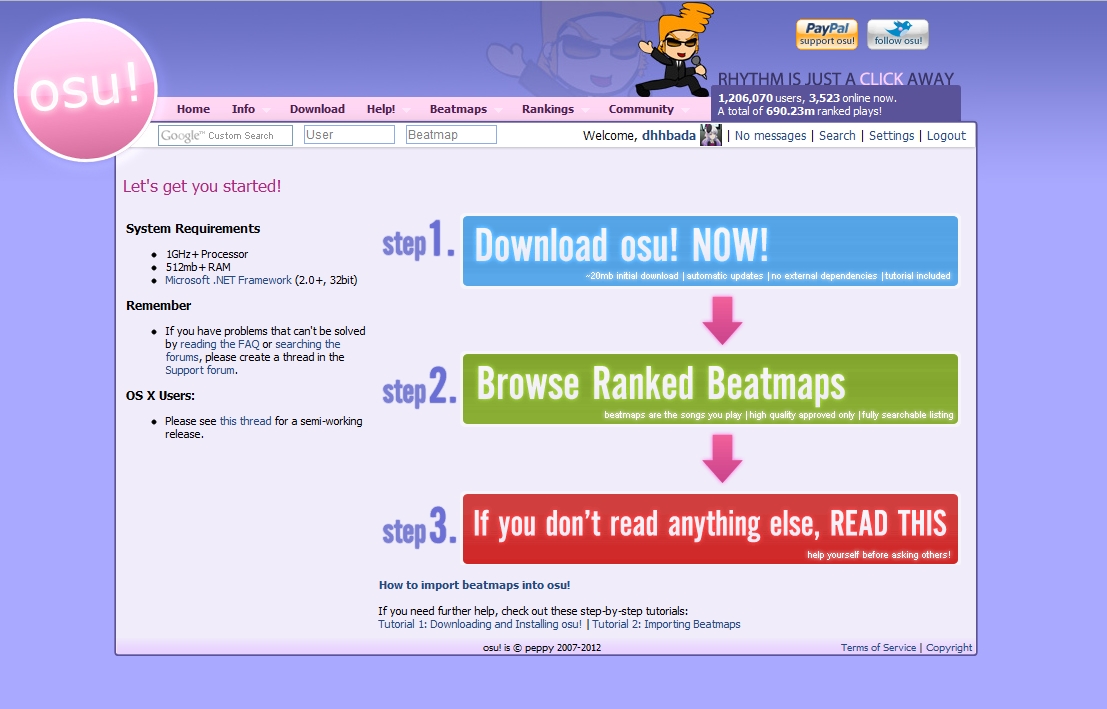1107x709 pixels.
Task: Click the pink osu! logo
Action: 86,90
